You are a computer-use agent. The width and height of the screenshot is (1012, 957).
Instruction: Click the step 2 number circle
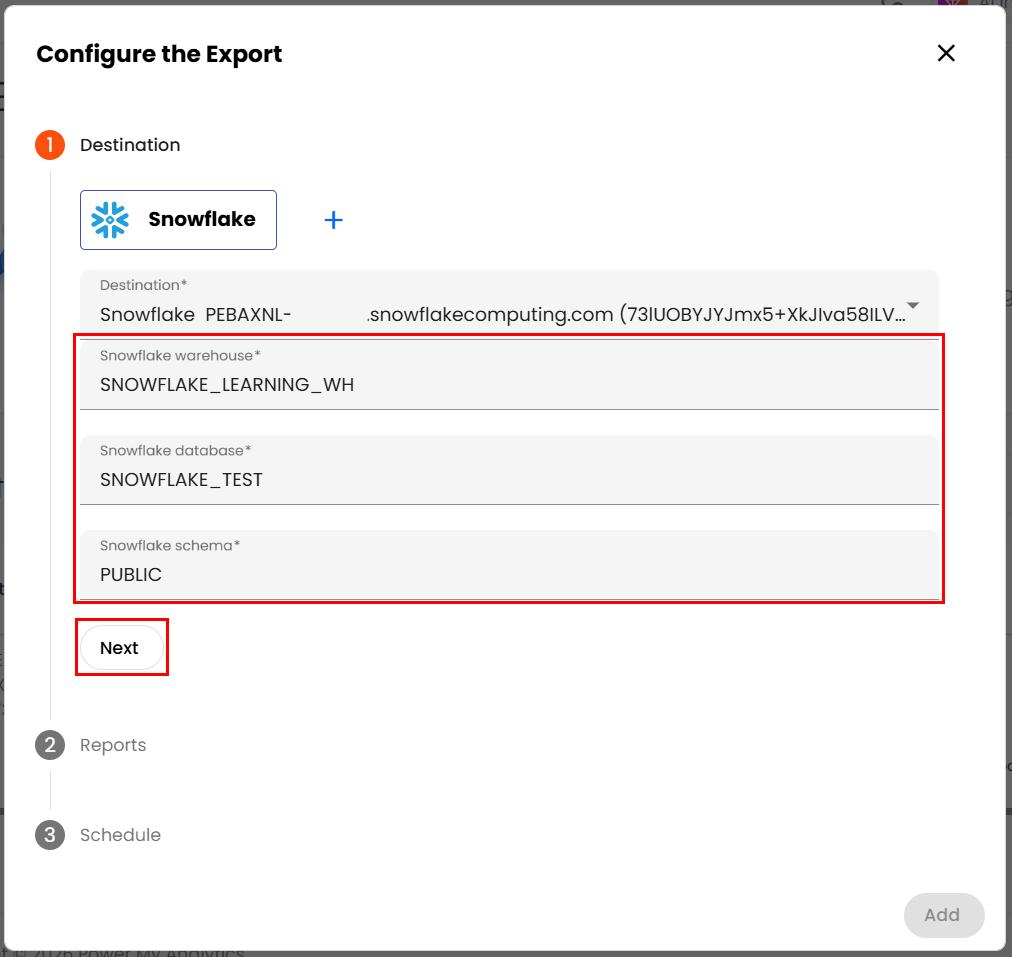50,745
